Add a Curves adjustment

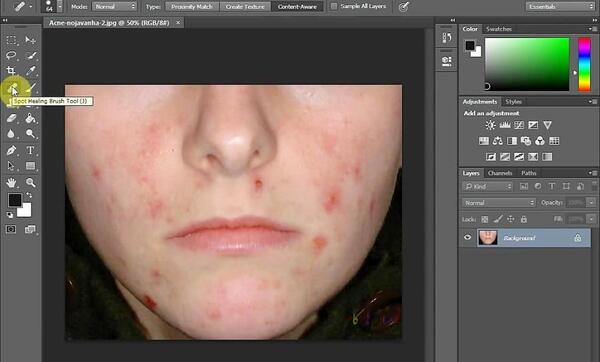click(519, 125)
